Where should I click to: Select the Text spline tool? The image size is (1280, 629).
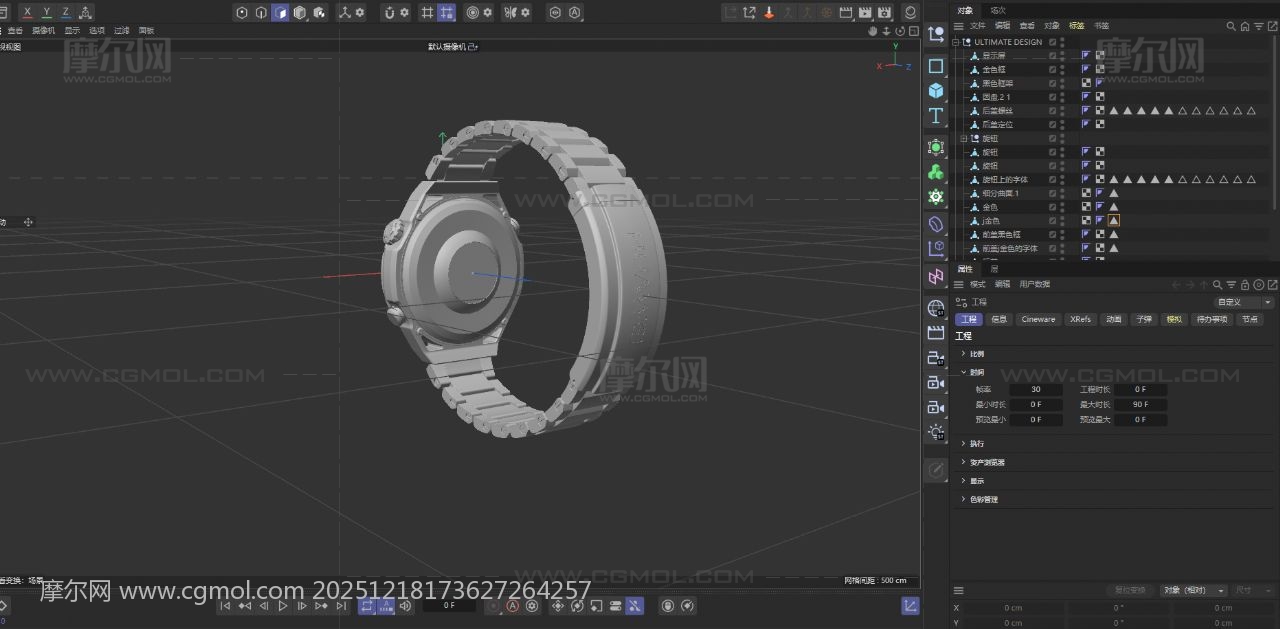(936, 116)
